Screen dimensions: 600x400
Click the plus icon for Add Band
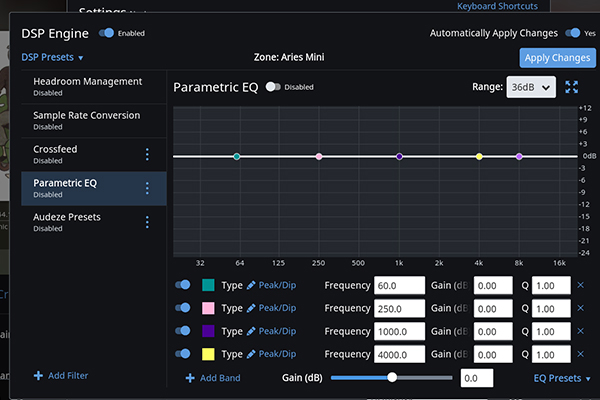coord(190,378)
